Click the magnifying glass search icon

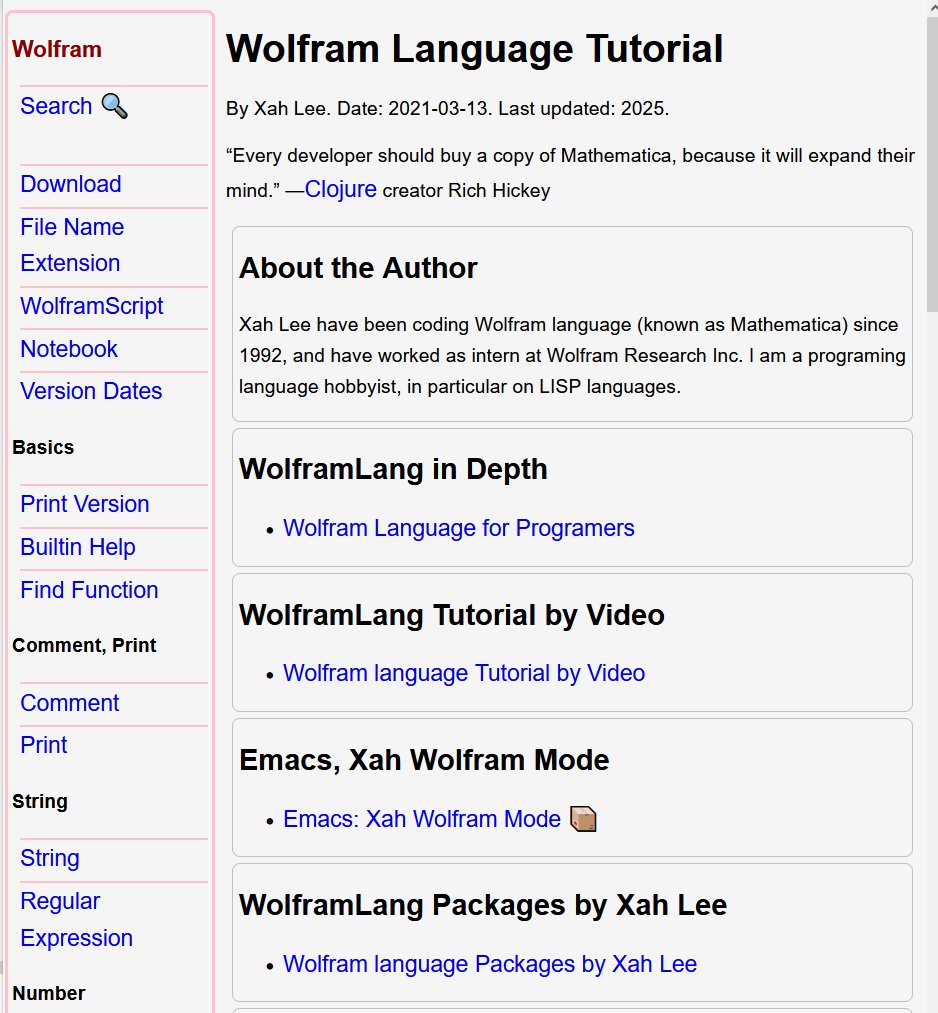pyautogui.click(x=114, y=106)
